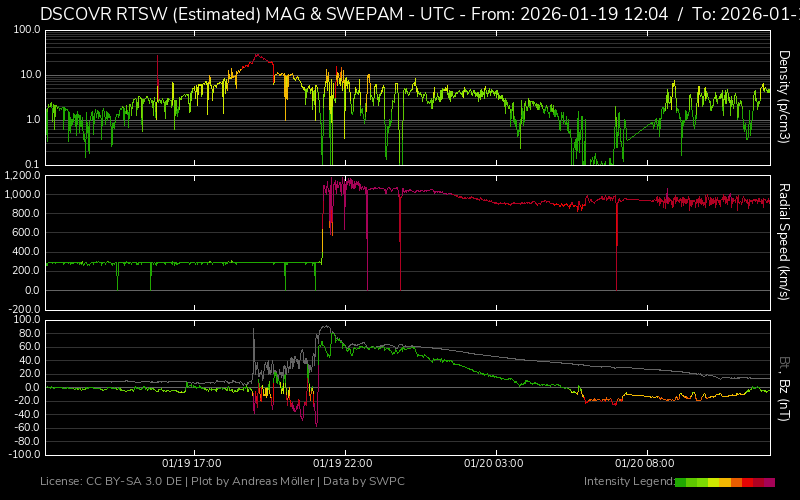Image resolution: width=800 pixels, height=500 pixels.
Task: Click the 01/19 17:00 time tick label
Action: coord(191,464)
